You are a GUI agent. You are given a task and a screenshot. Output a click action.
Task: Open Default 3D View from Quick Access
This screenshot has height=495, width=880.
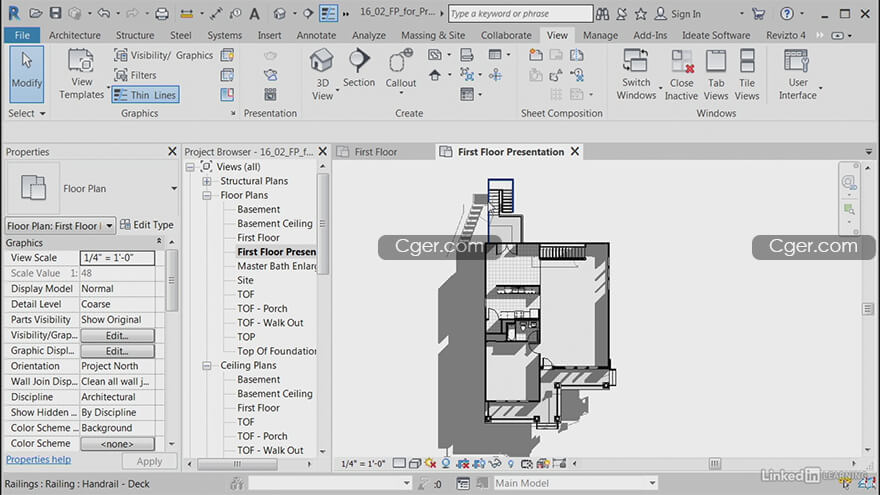pyautogui.click(x=279, y=13)
